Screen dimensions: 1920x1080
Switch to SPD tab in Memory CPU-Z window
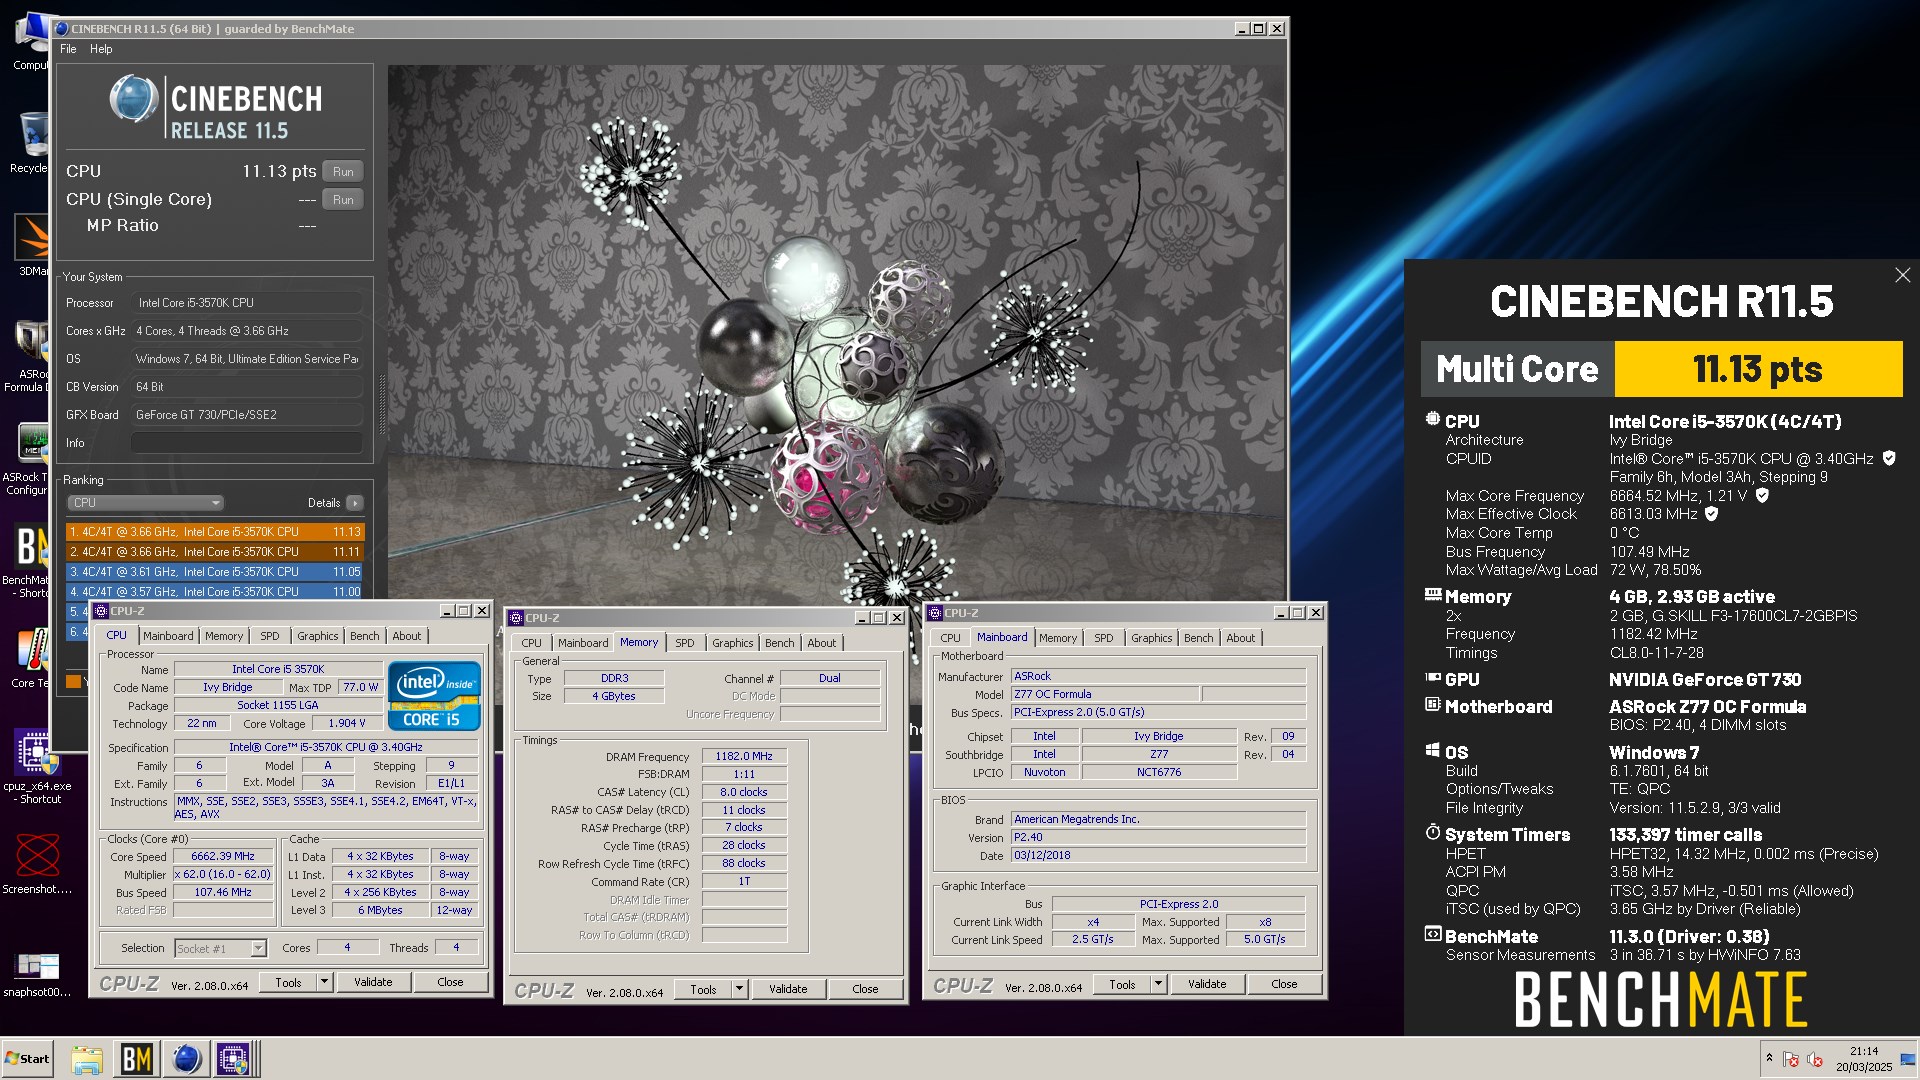coord(685,643)
